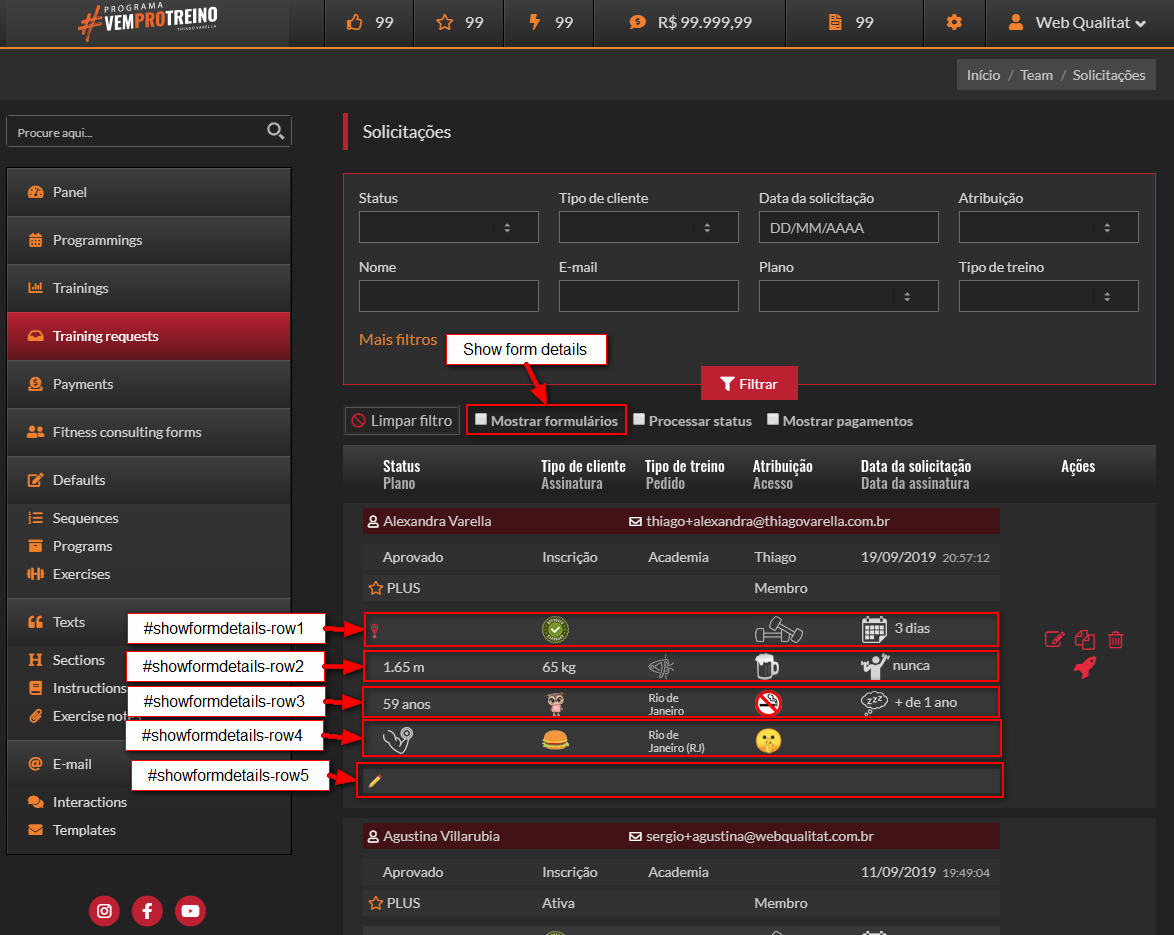
Task: Open the Instagram social link
Action: pyautogui.click(x=104, y=910)
